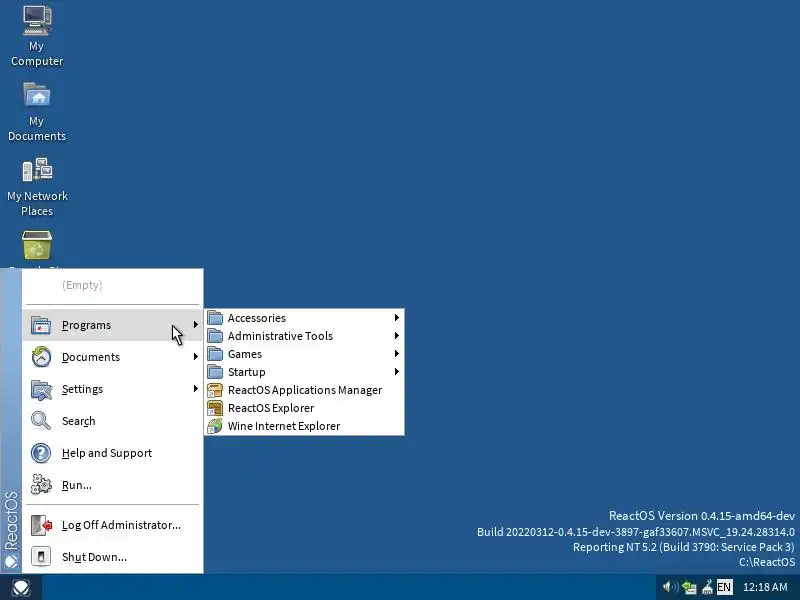Click the volume speaker tray icon
Image resolution: width=800 pixels, height=600 pixels.
[x=670, y=587]
